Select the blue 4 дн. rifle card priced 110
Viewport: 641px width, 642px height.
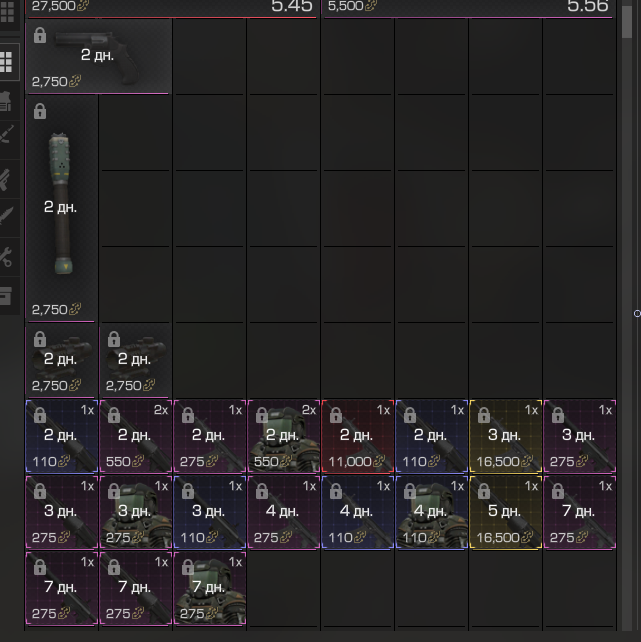tap(358, 512)
